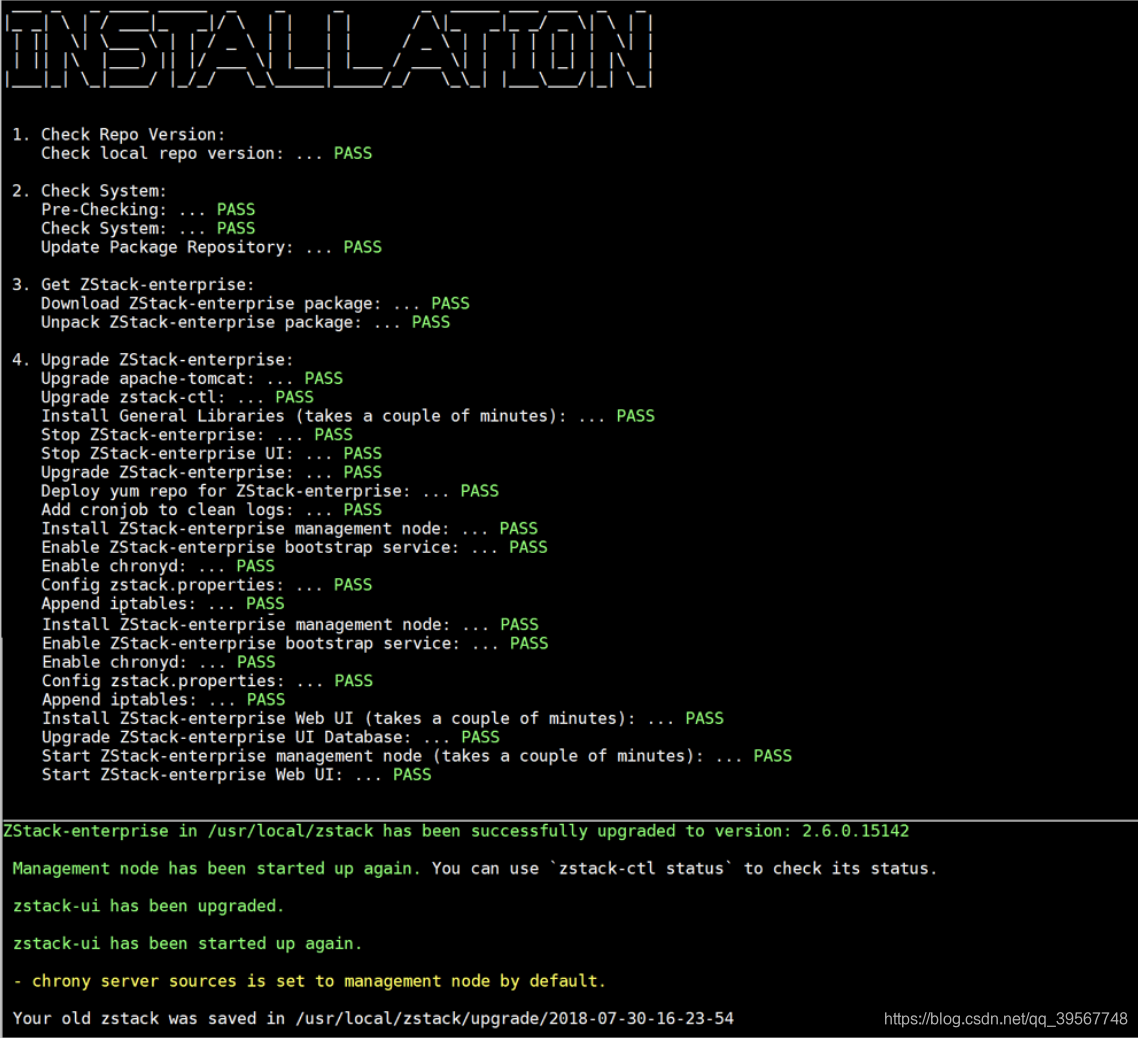1138x1038 pixels.
Task: Click 'Unpack ZStack-enterprise package' line
Action: click(245, 322)
